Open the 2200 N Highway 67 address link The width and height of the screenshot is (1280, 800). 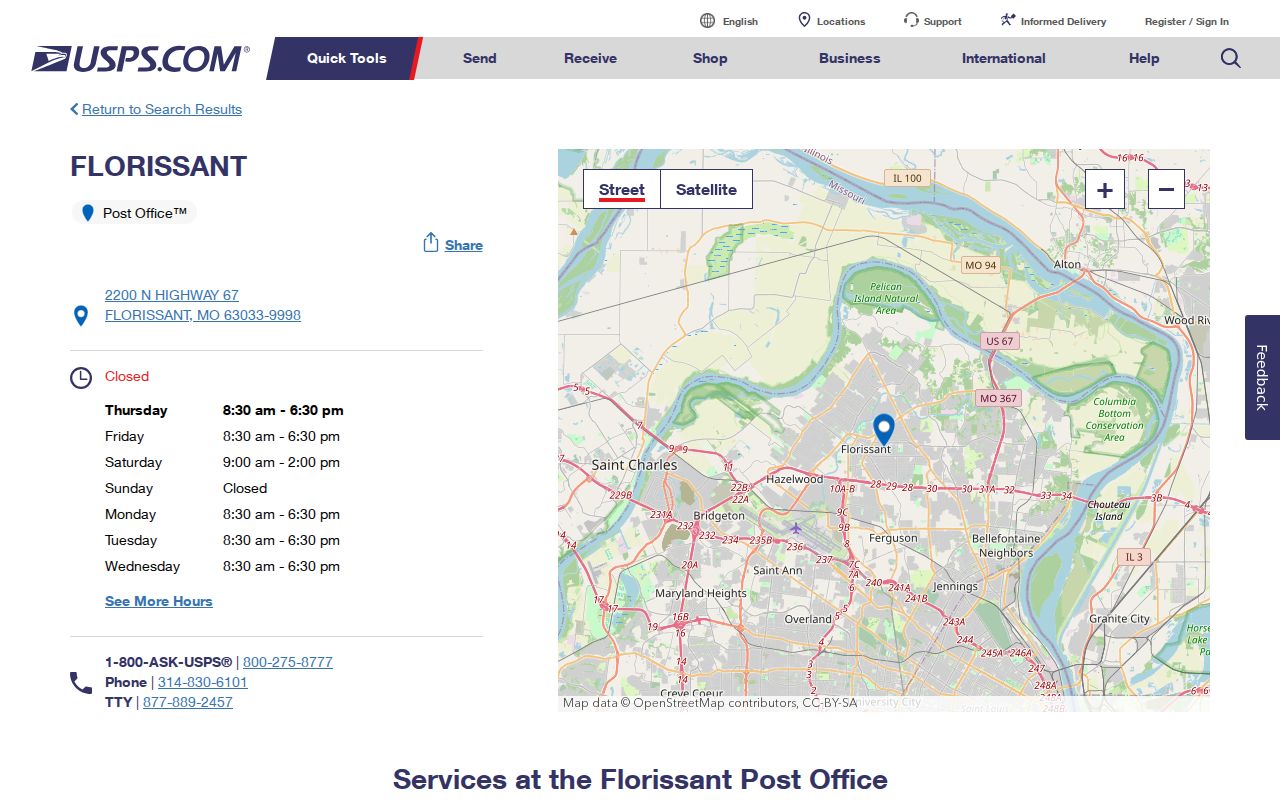click(x=203, y=305)
